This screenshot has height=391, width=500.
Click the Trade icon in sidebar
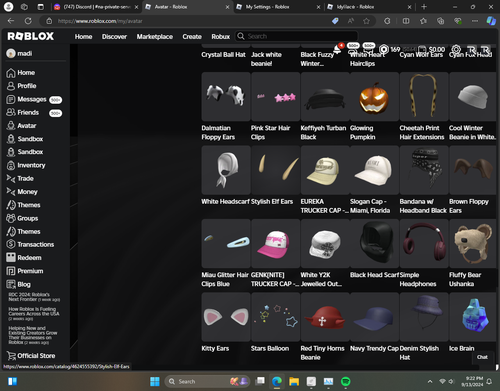coord(11,179)
